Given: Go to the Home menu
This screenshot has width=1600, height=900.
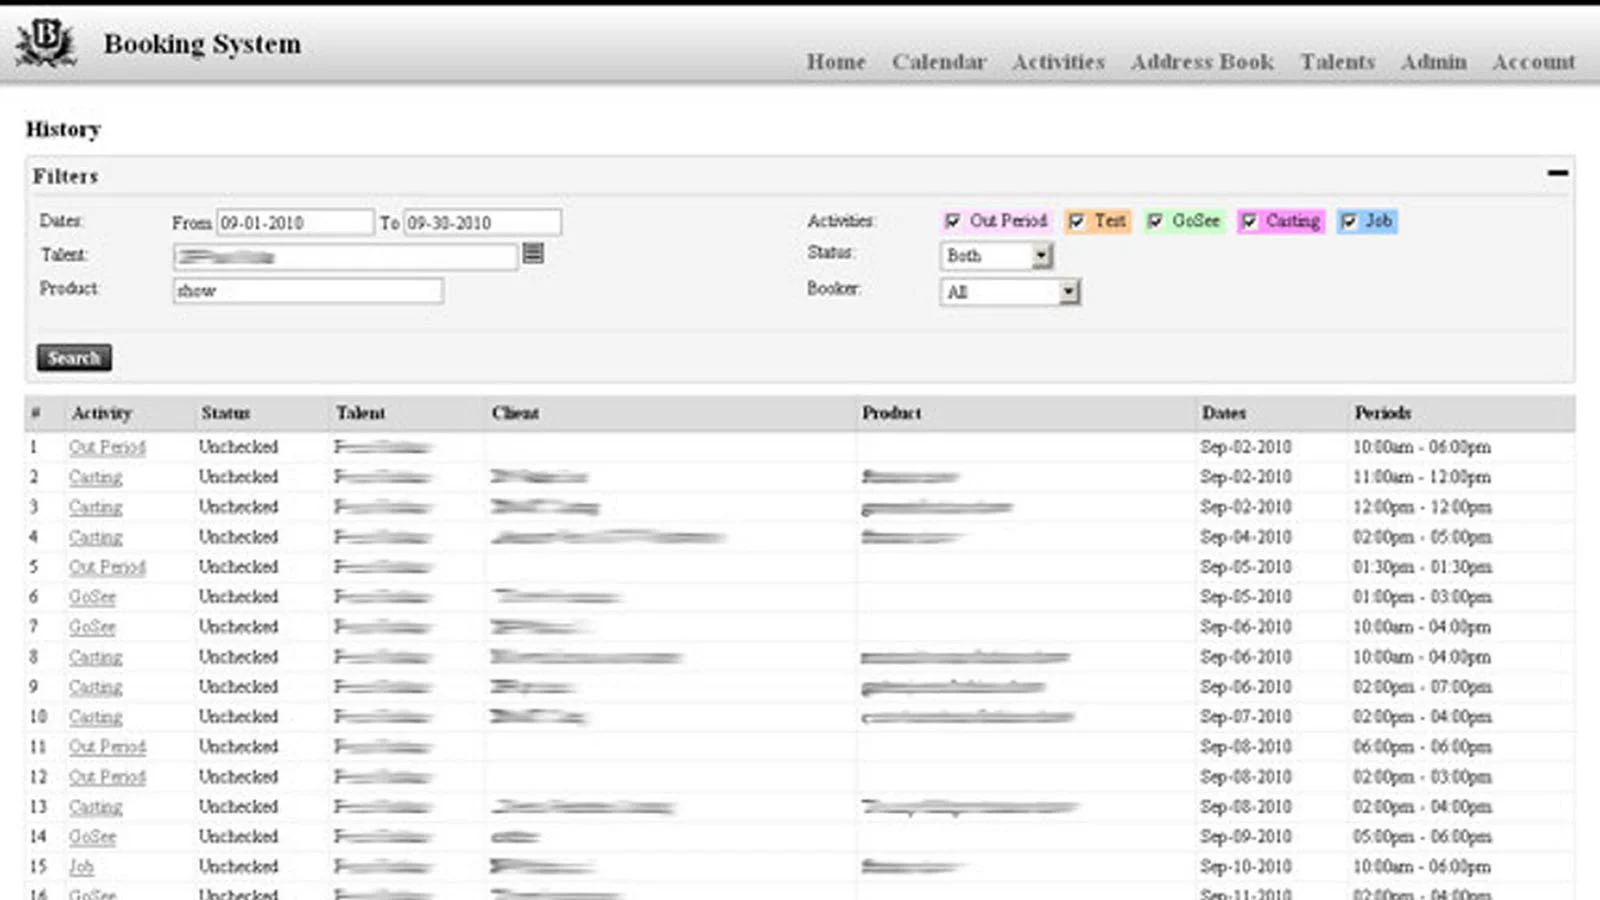Looking at the screenshot, I should click(x=836, y=62).
